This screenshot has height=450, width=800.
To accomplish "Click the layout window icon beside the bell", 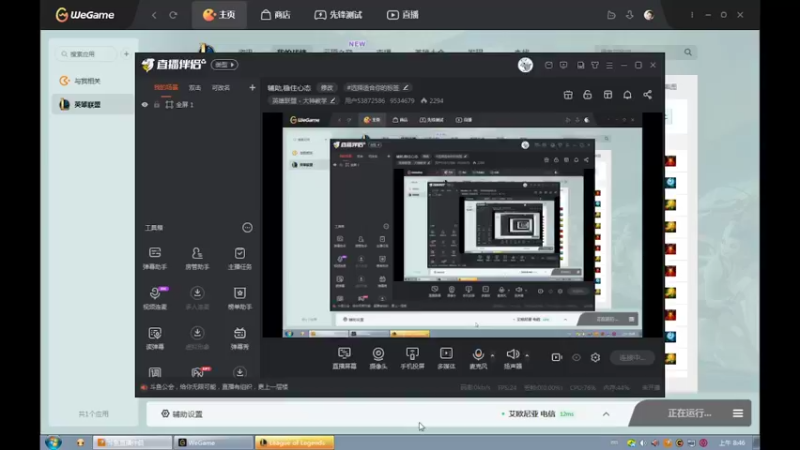I will (608, 95).
